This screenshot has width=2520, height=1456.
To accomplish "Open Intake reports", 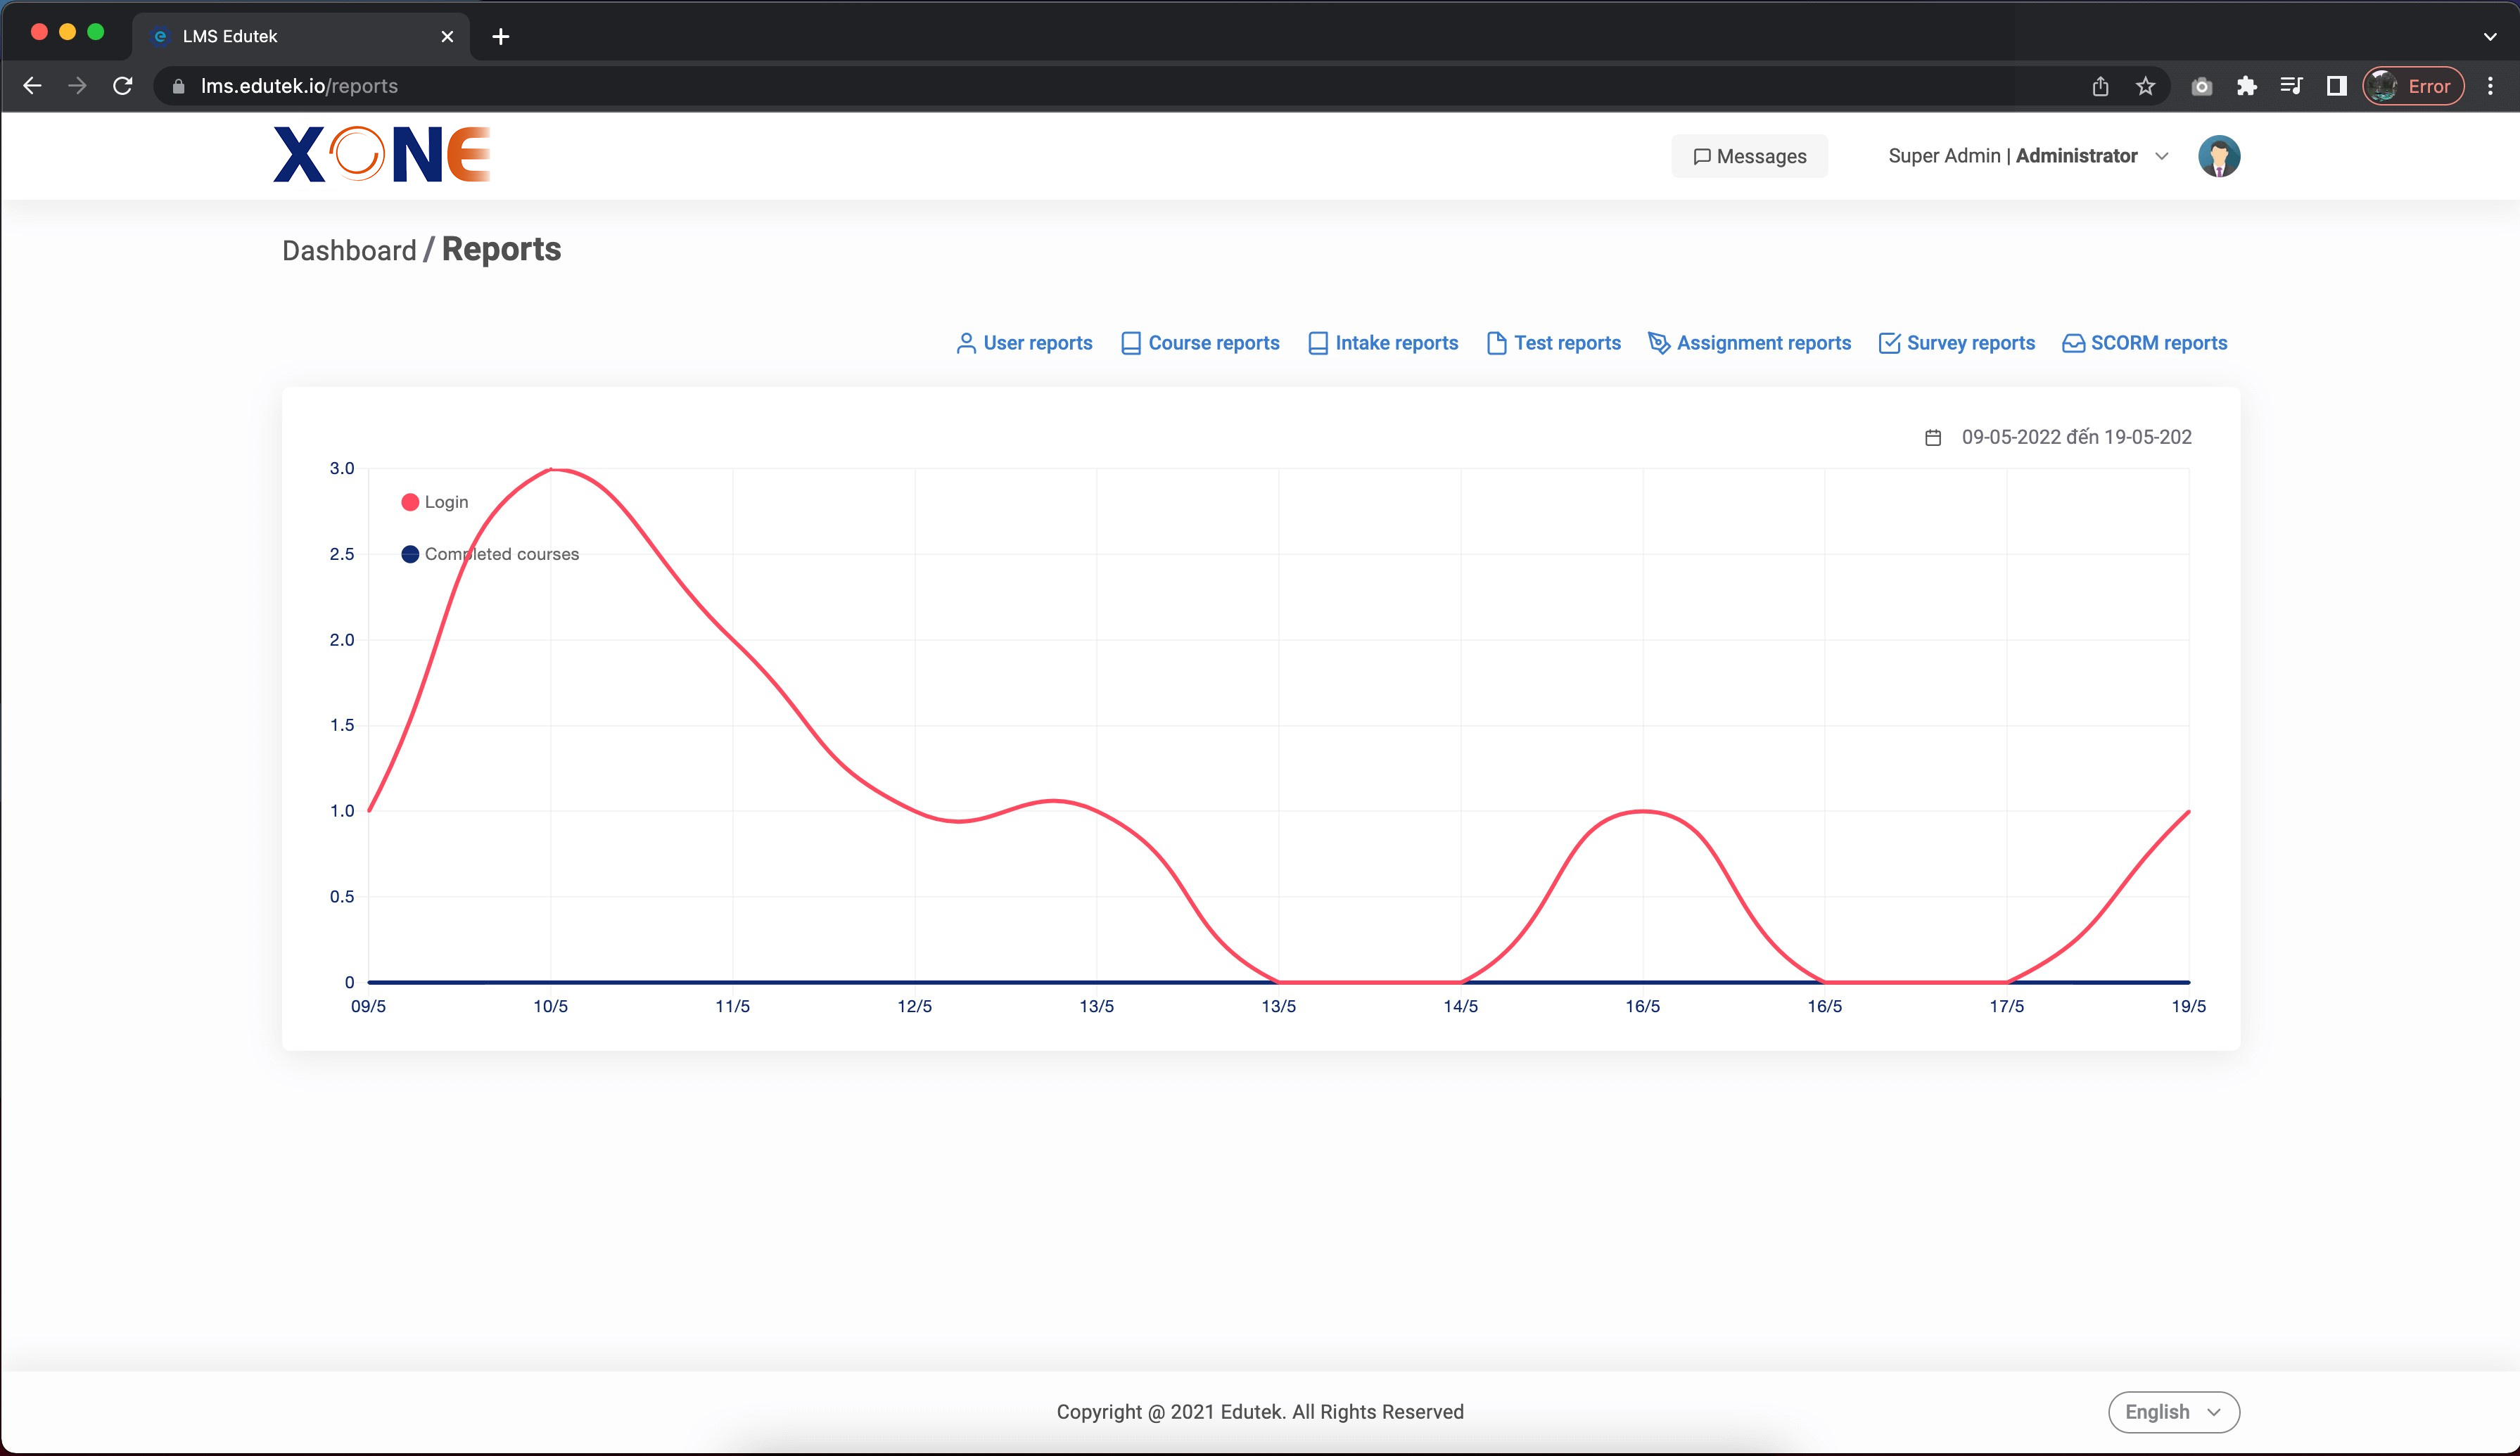I will [x=1383, y=343].
